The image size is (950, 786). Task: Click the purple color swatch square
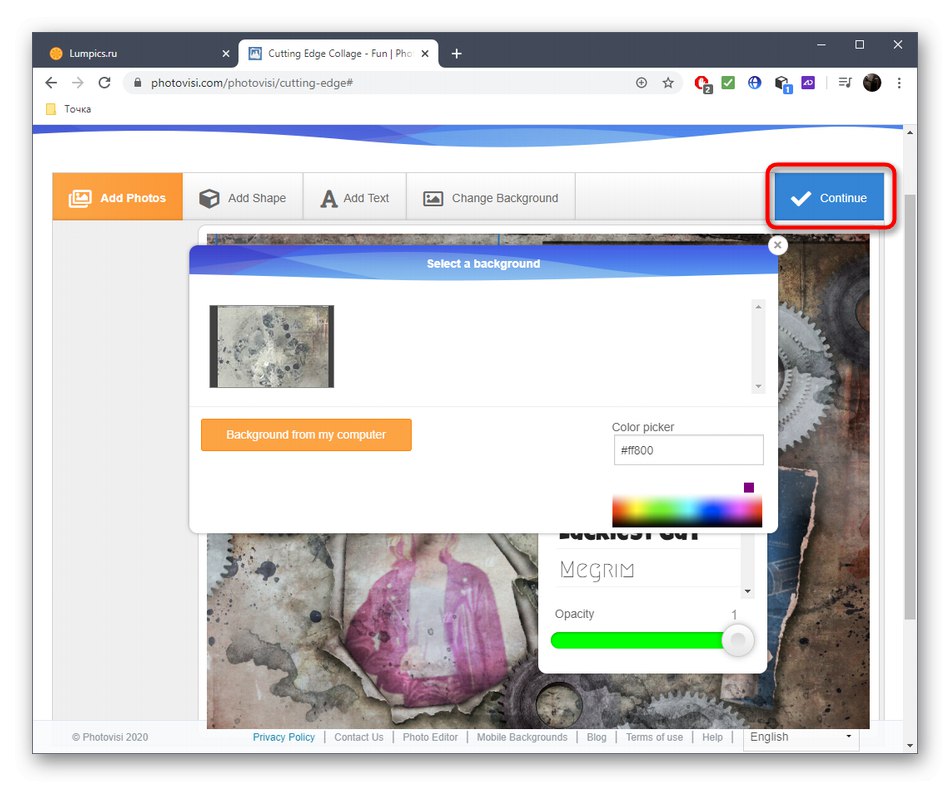[749, 487]
